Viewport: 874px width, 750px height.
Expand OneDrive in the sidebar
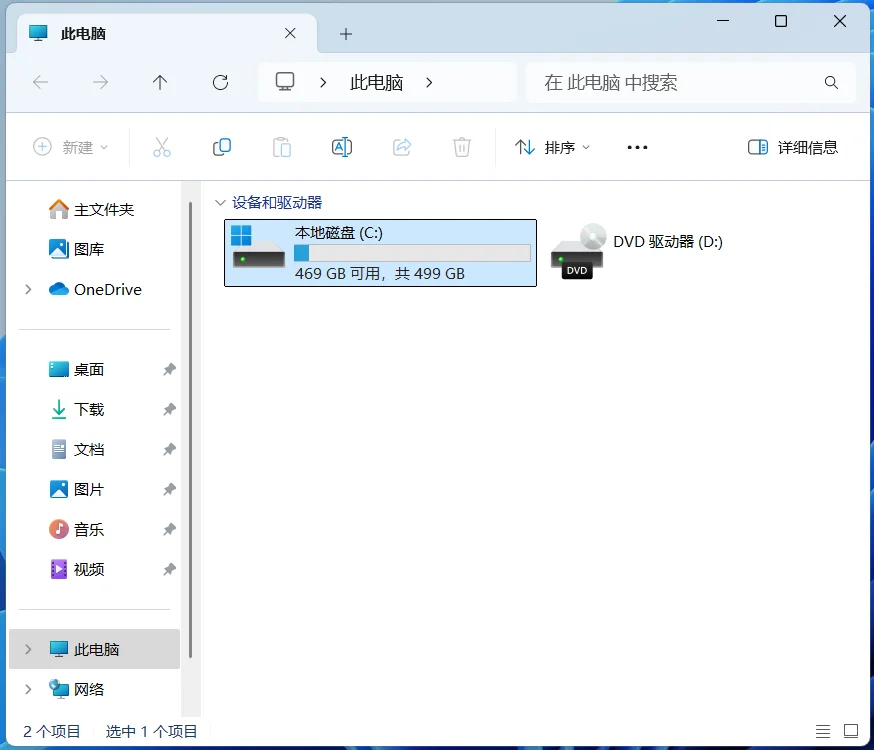tap(28, 289)
